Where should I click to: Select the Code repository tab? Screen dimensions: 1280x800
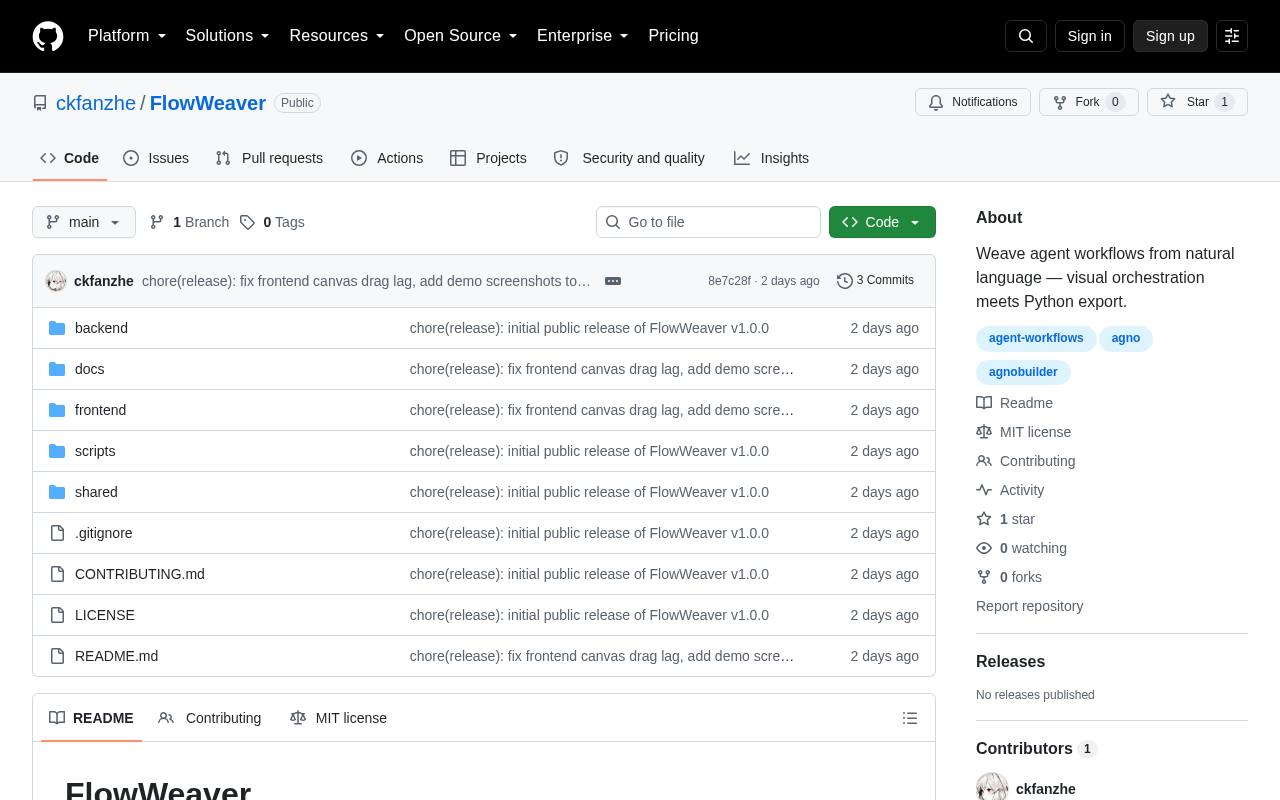[x=69, y=158]
